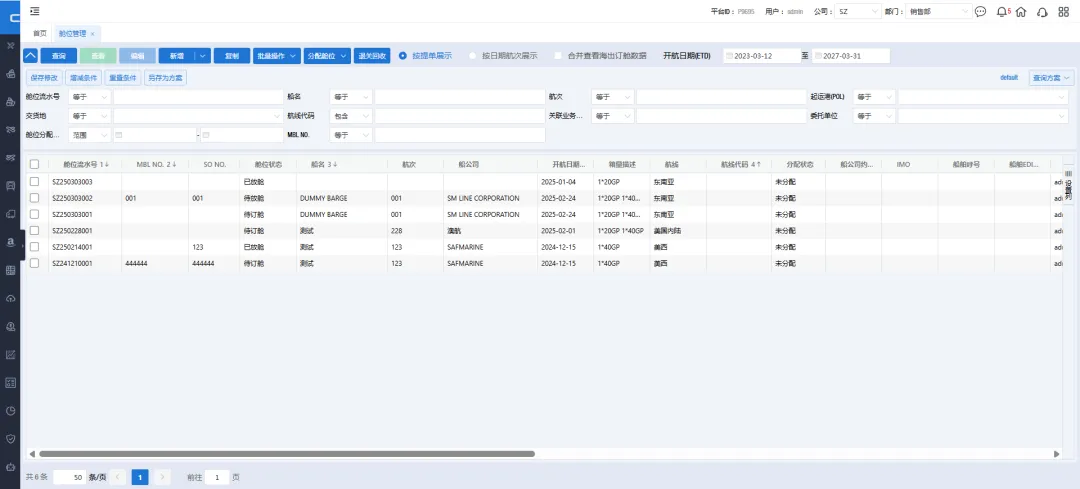The image size is (1080, 489).
Task: Click the 重置条件 button
Action: 122,77
